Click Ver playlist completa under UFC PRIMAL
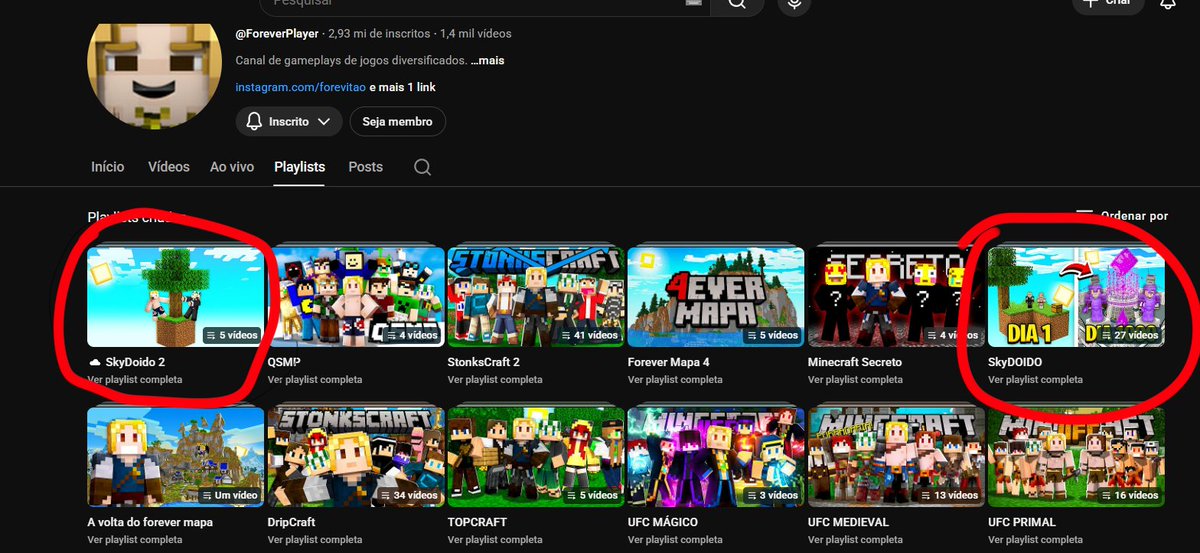The width and height of the screenshot is (1200, 553). tap(1035, 540)
